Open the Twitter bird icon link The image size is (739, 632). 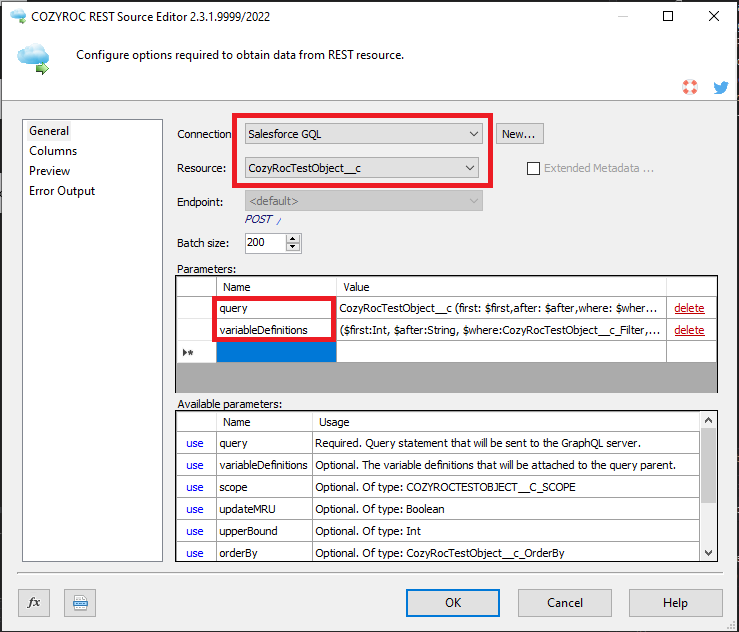[720, 88]
